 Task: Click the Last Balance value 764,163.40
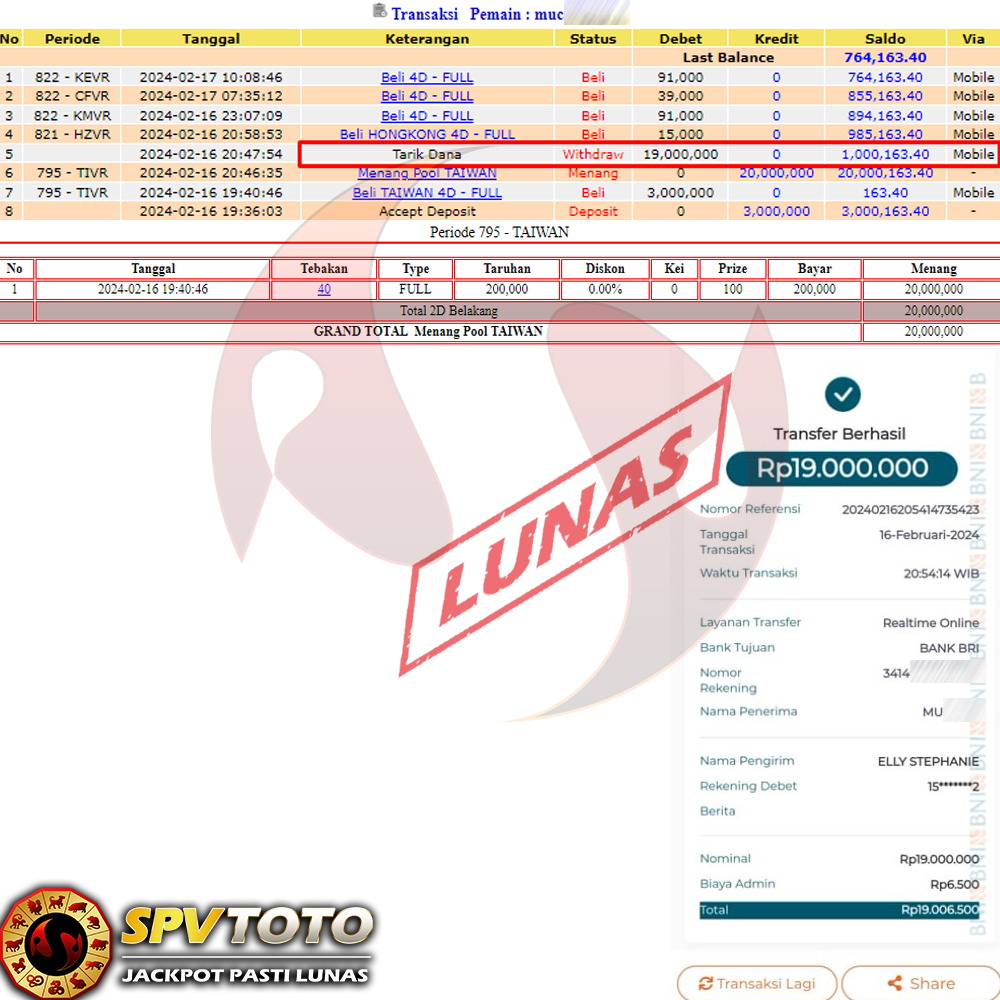[x=885, y=58]
